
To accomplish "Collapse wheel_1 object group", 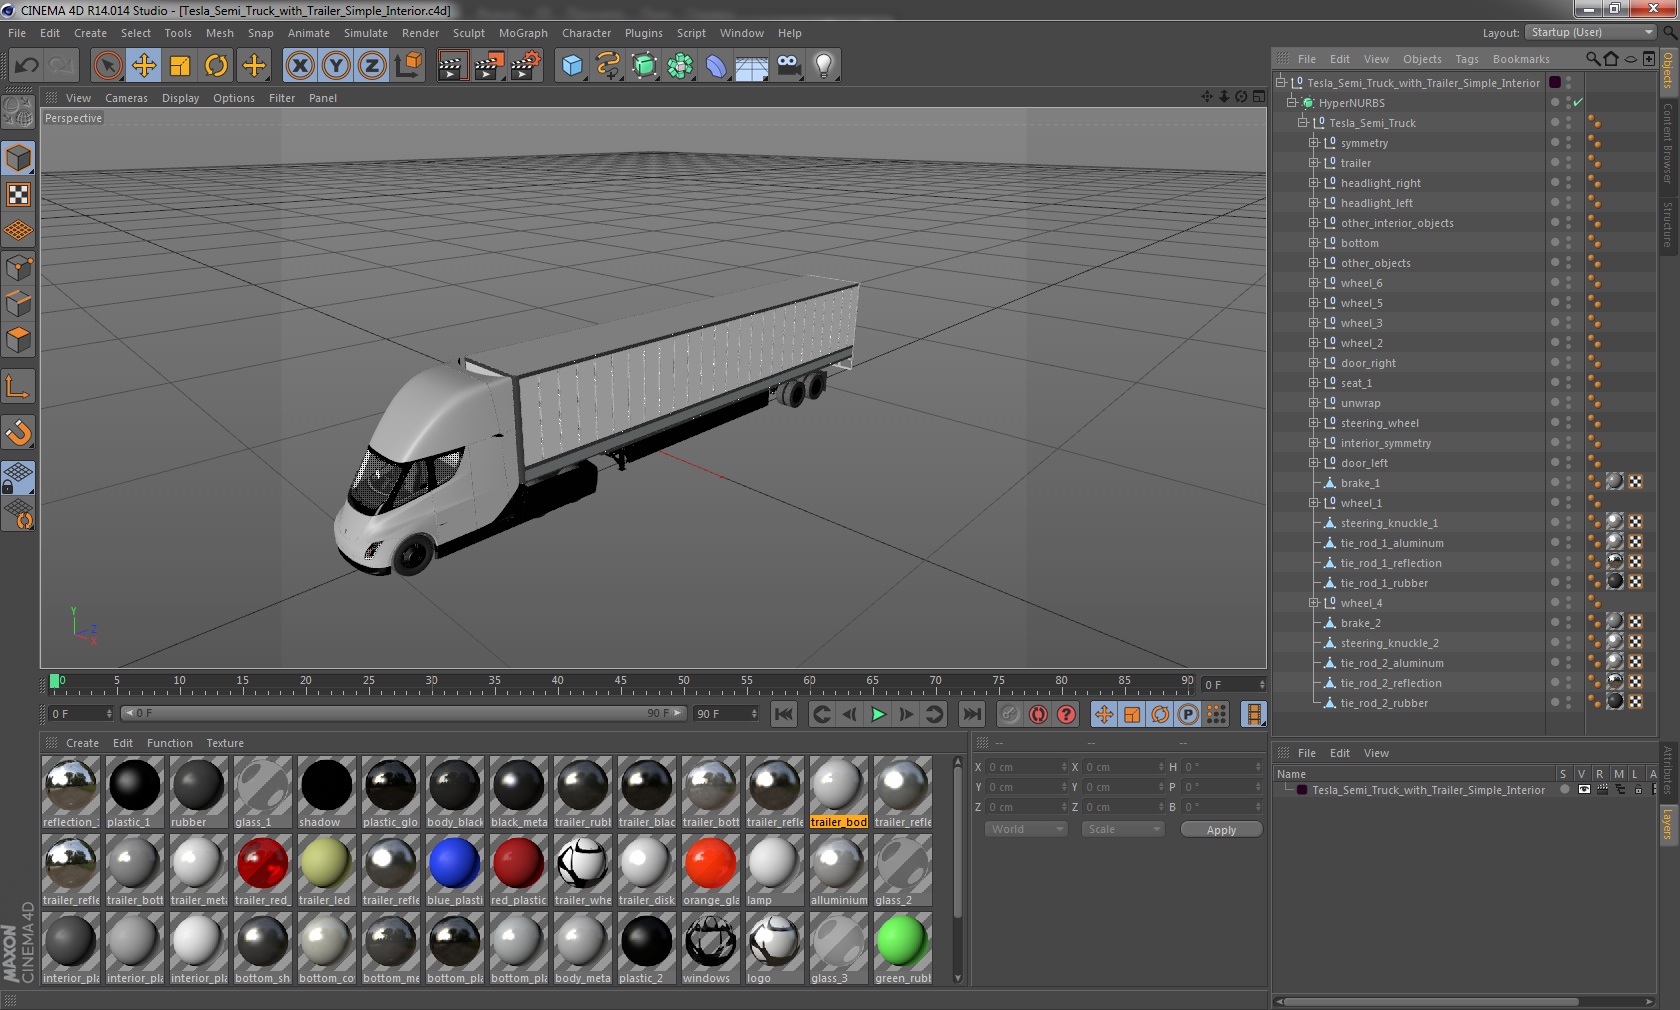I will point(1314,503).
